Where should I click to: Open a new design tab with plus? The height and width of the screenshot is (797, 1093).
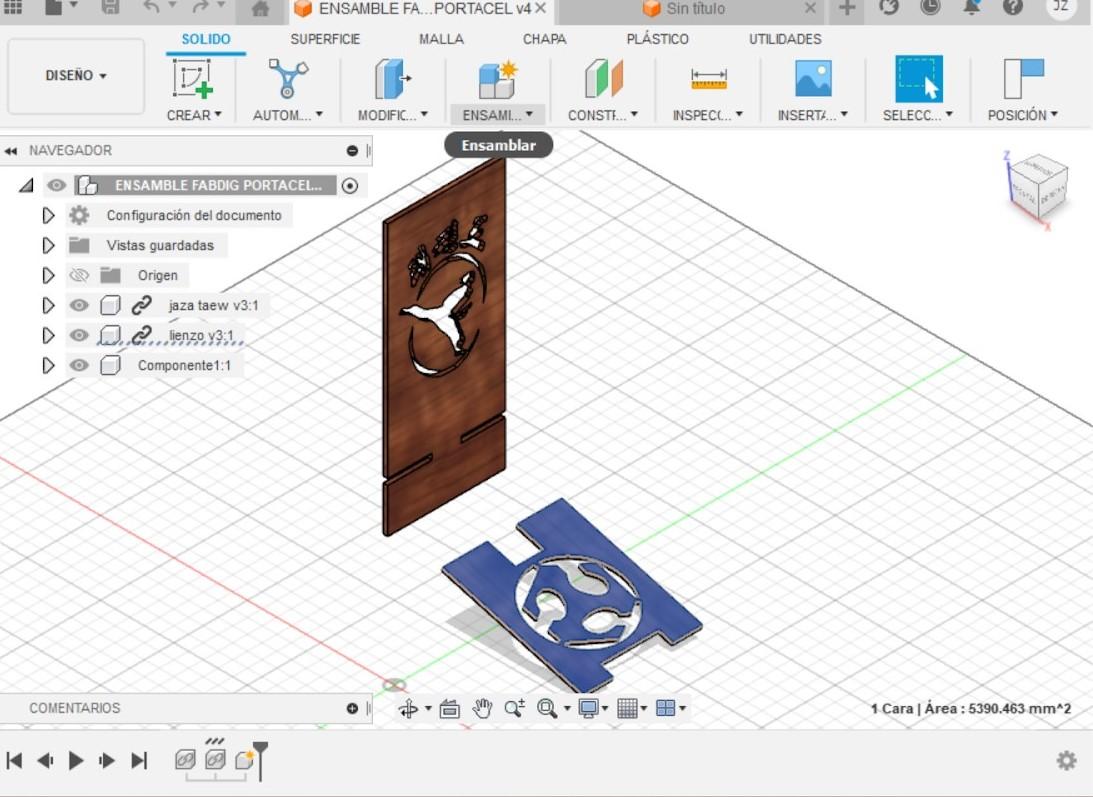pyautogui.click(x=847, y=8)
